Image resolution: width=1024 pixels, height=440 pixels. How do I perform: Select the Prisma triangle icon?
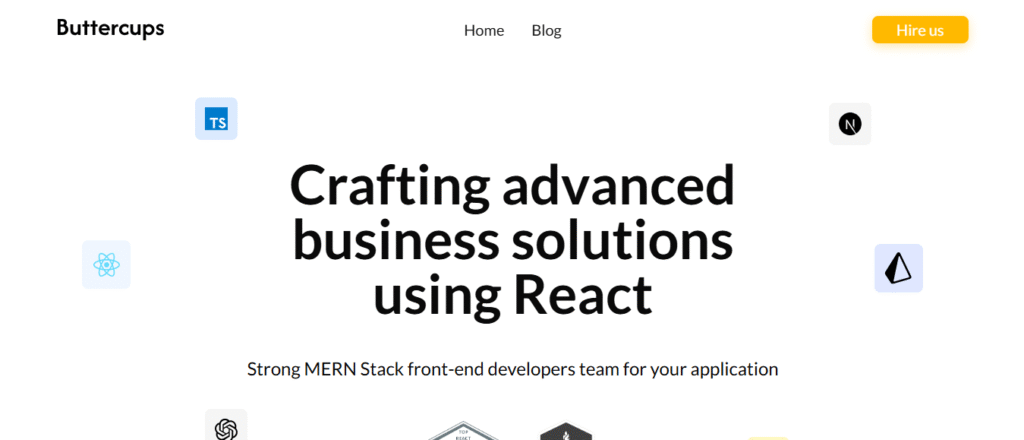[899, 268]
